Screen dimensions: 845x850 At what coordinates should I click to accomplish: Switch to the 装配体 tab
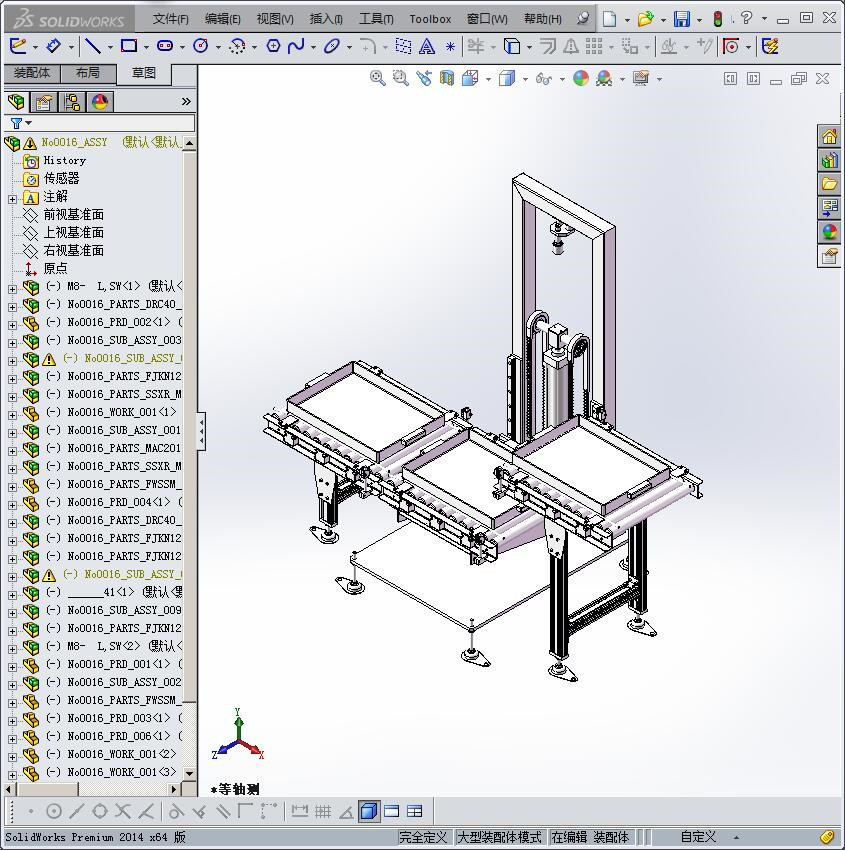(31, 73)
